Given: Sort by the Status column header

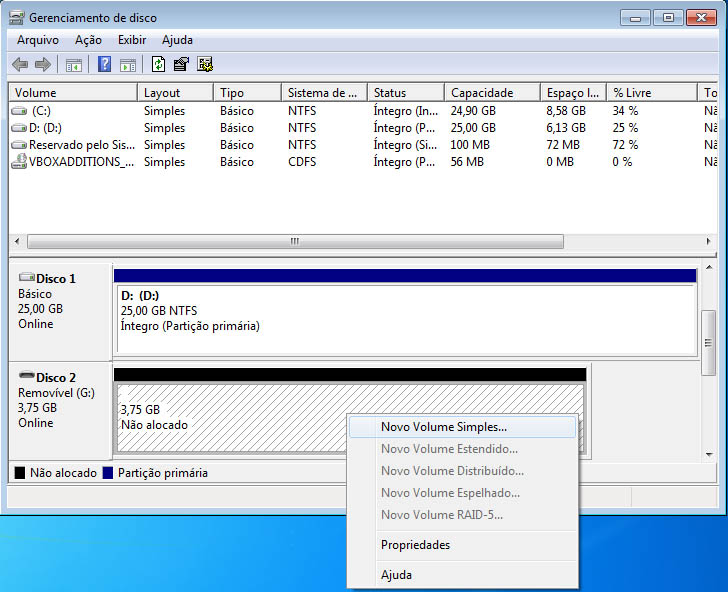Looking at the screenshot, I should (406, 93).
